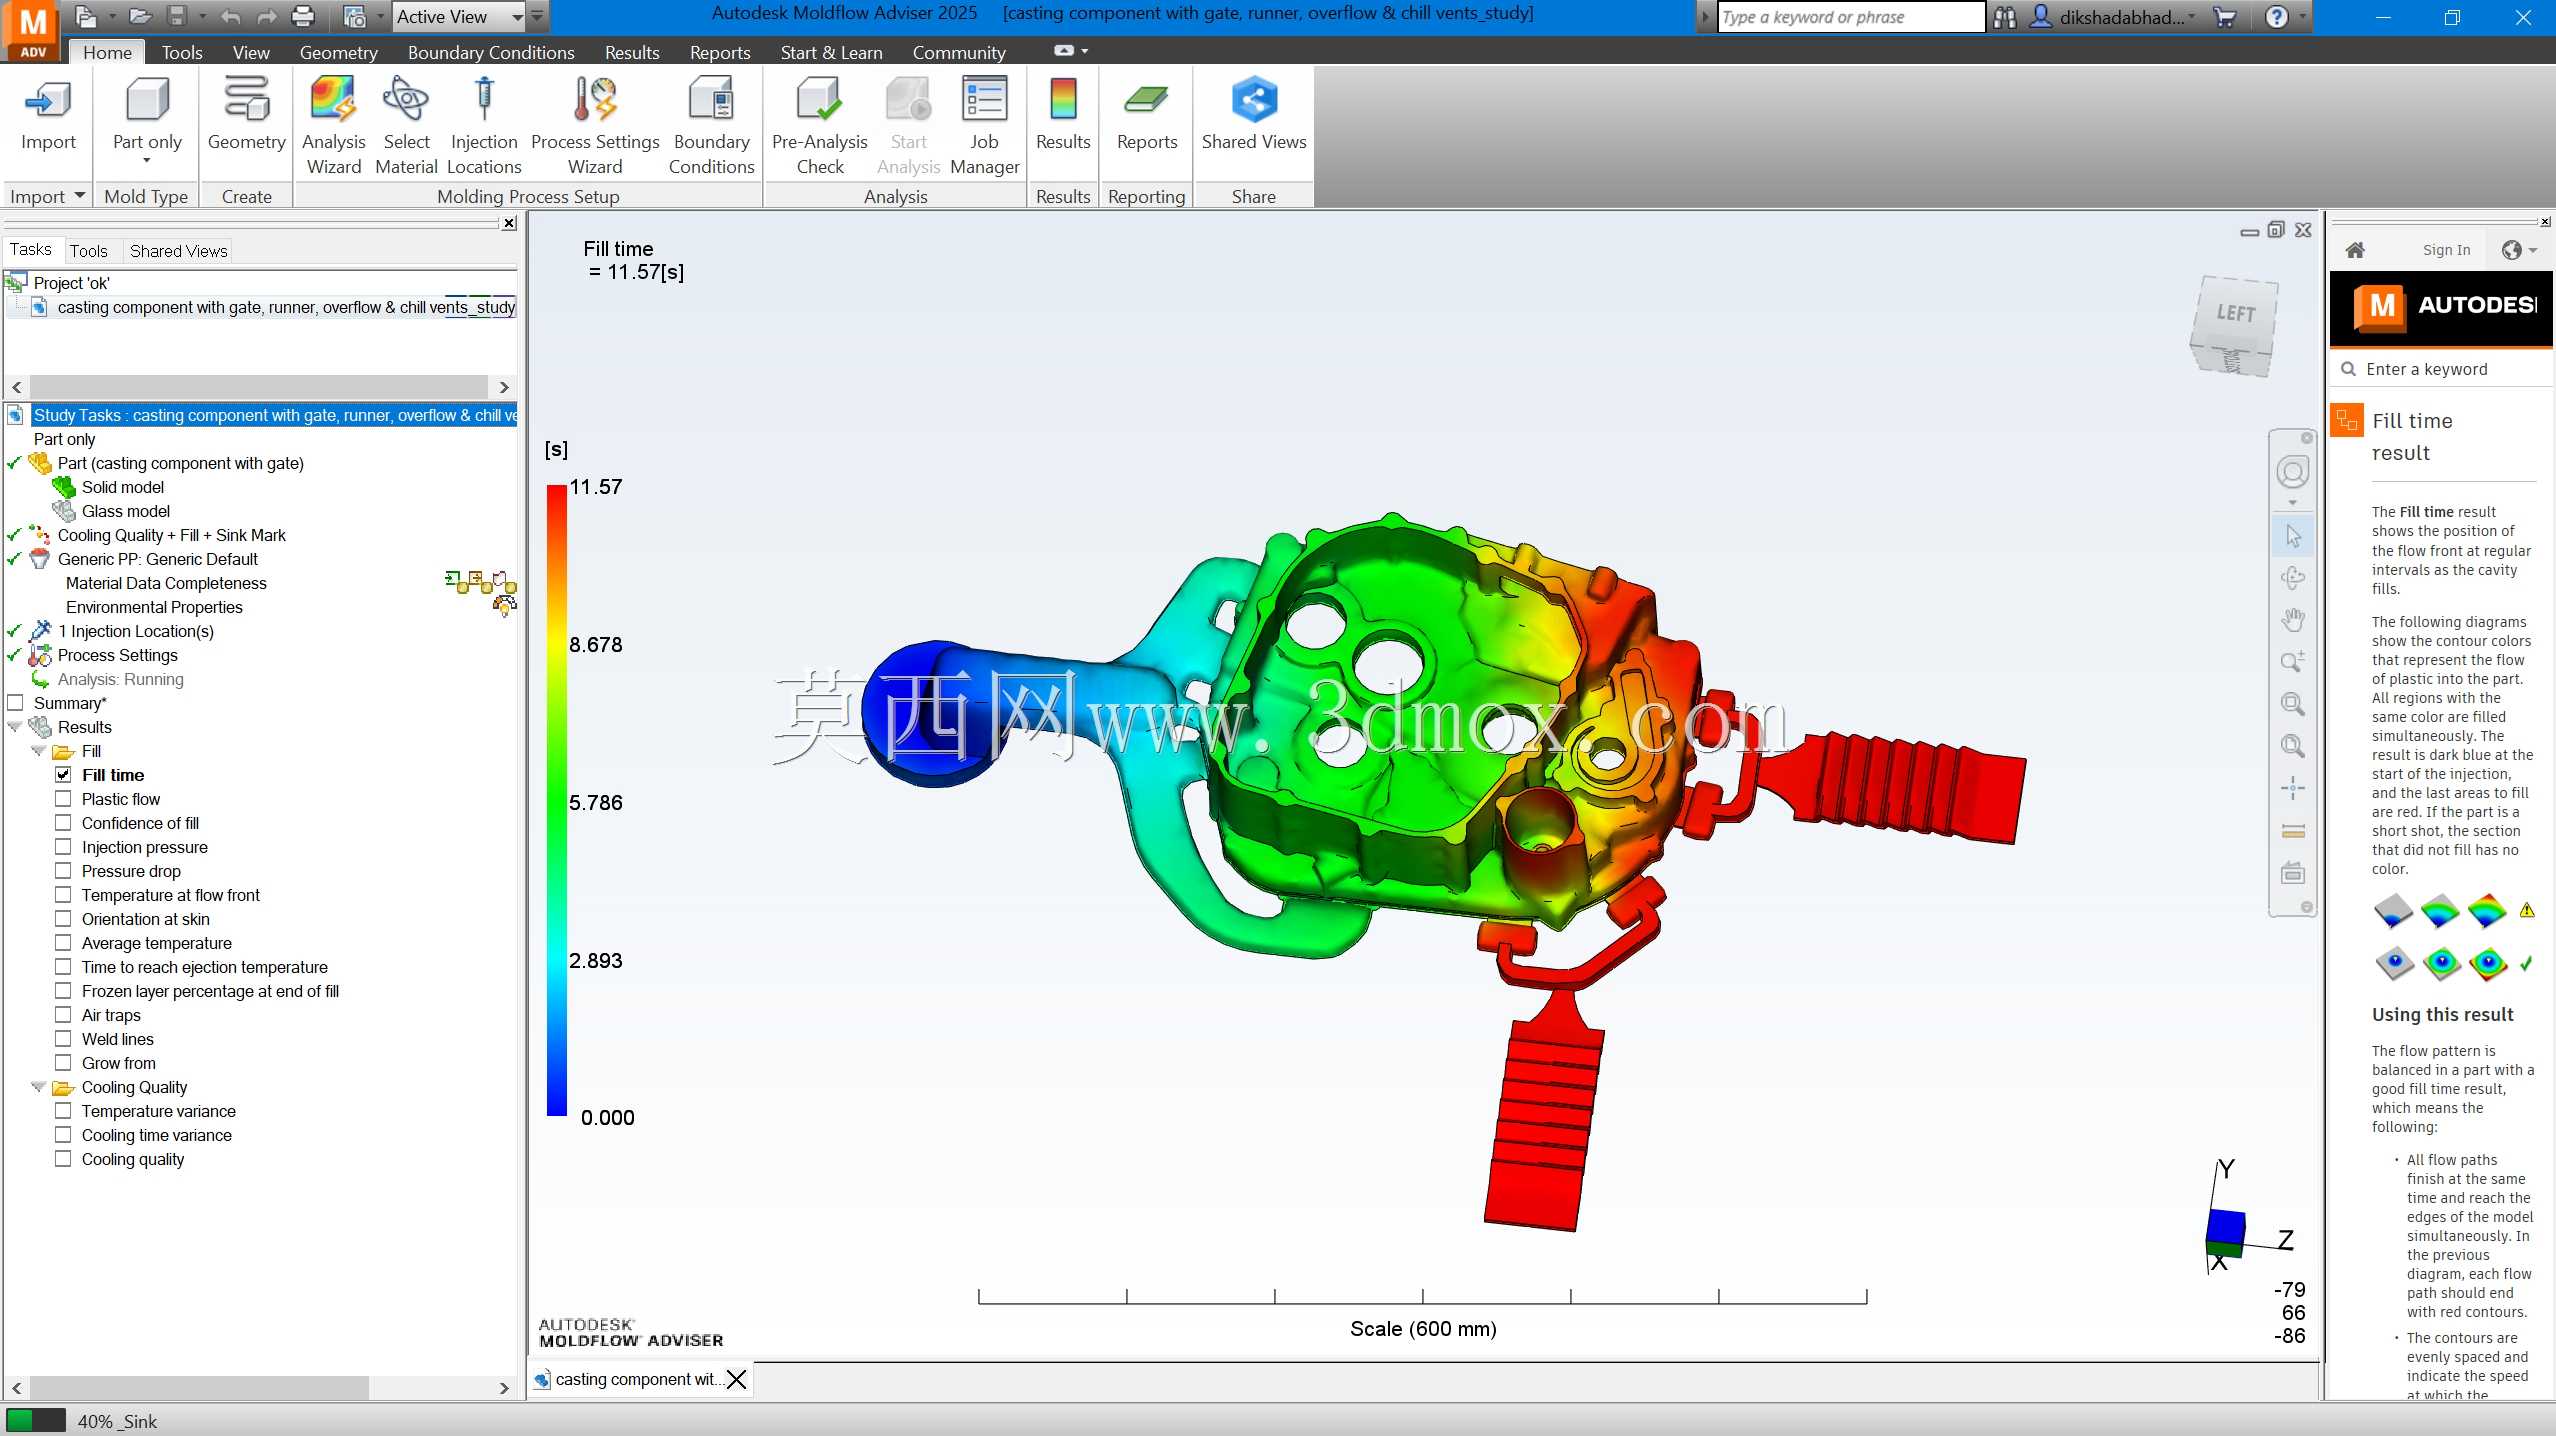Click the Open folder icon in the quick access toolbar

pyautogui.click(x=140, y=16)
